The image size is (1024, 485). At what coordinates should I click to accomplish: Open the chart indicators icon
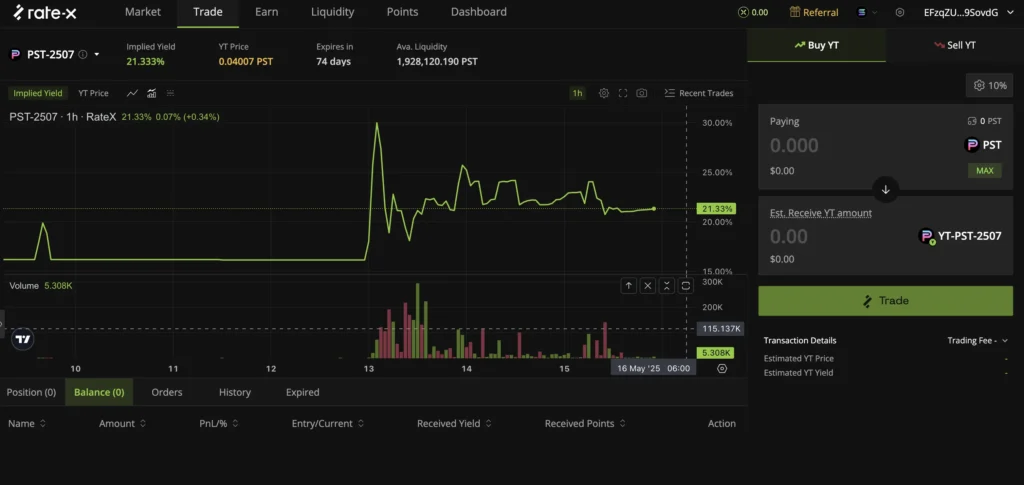tap(152, 93)
